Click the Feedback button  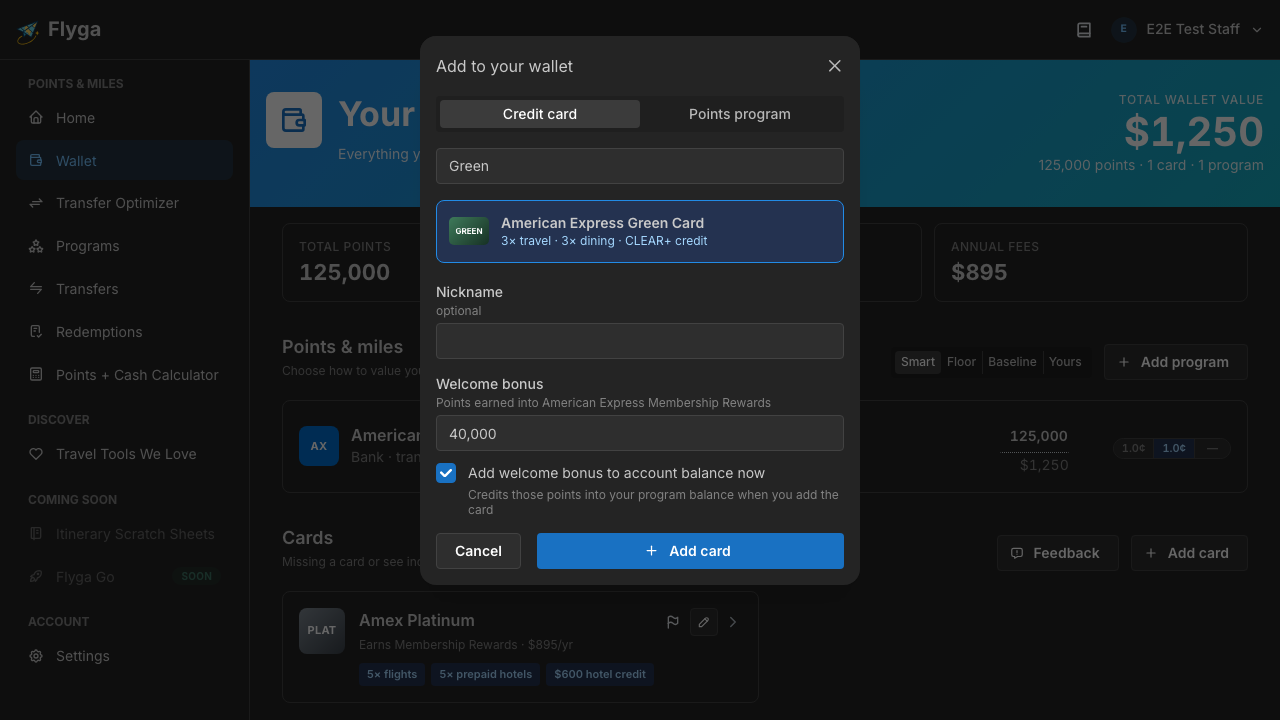pyautogui.click(x=1057, y=553)
